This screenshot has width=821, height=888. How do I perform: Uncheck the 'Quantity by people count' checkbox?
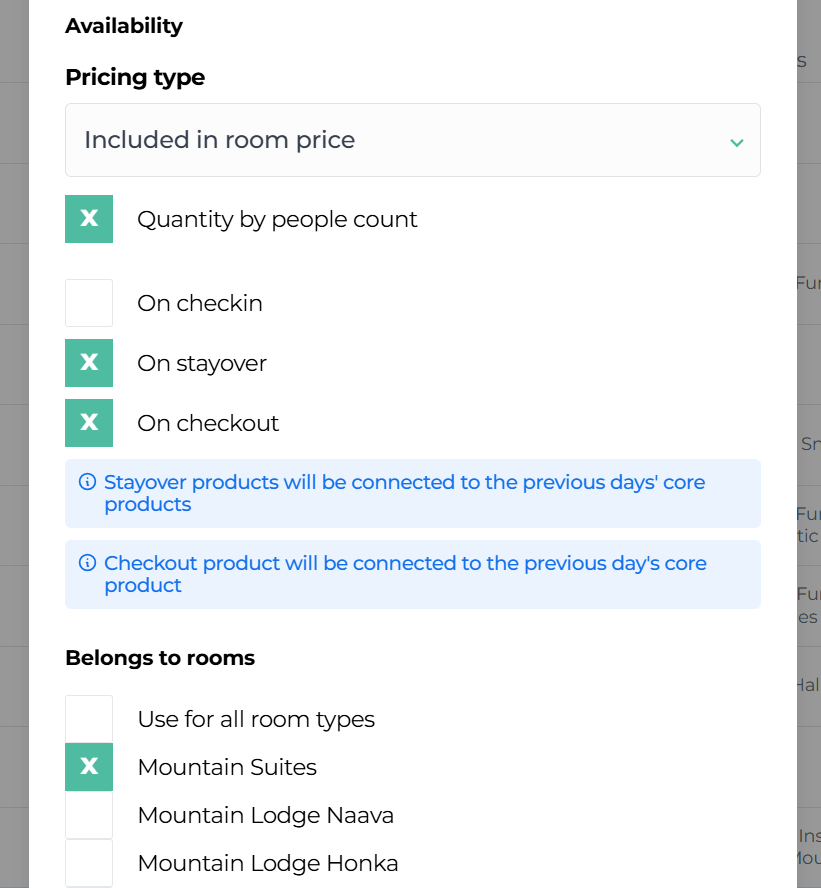[89, 219]
